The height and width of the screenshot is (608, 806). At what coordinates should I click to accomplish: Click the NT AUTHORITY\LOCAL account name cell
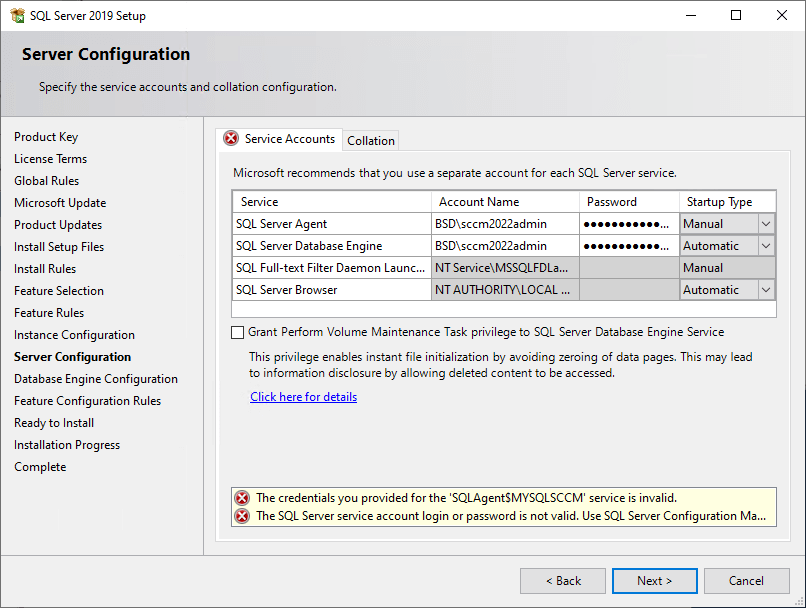point(505,290)
